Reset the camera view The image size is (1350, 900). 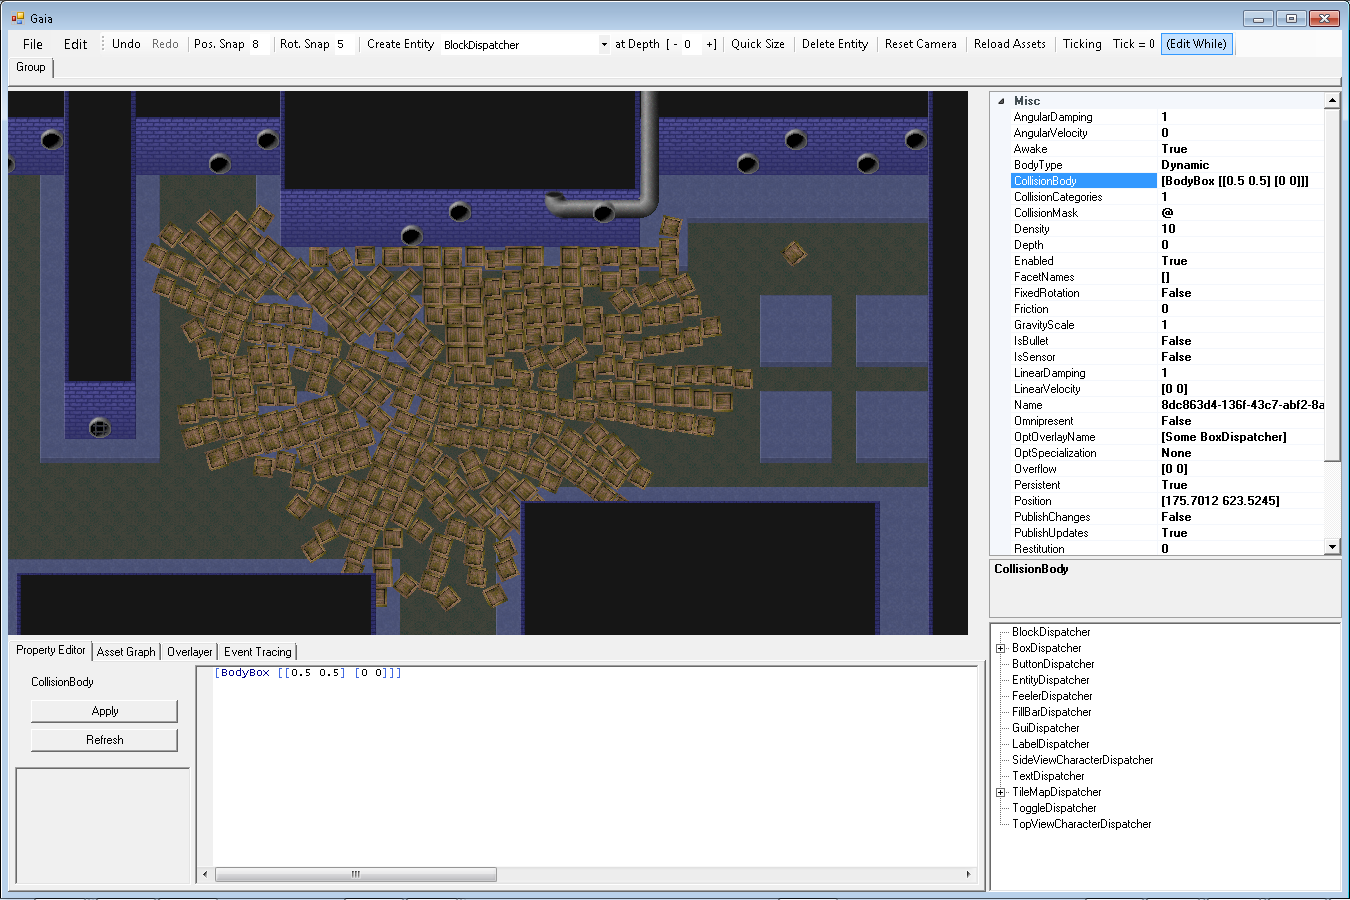click(x=920, y=44)
